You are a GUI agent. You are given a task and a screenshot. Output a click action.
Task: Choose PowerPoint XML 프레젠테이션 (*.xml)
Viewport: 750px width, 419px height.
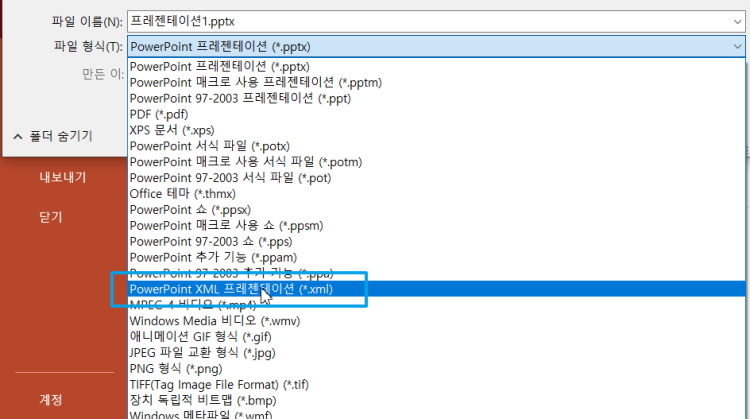(x=436, y=289)
